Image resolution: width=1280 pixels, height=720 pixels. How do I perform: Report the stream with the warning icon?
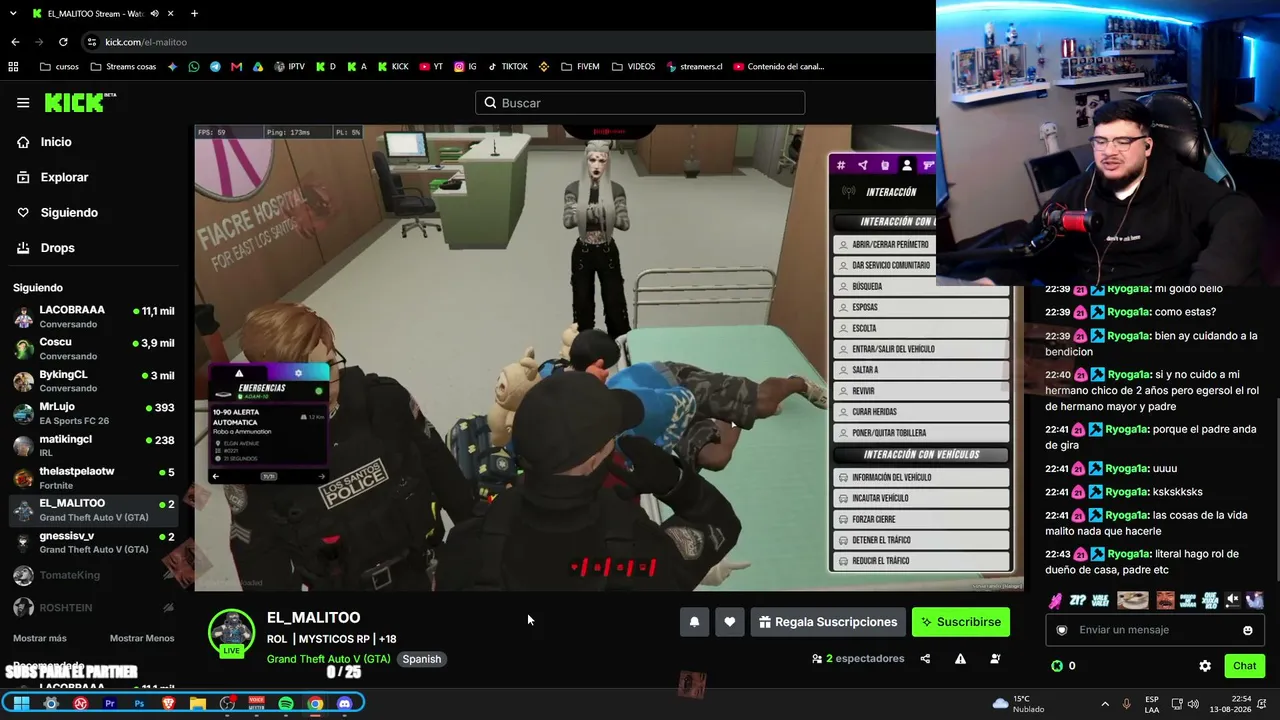tap(960, 659)
